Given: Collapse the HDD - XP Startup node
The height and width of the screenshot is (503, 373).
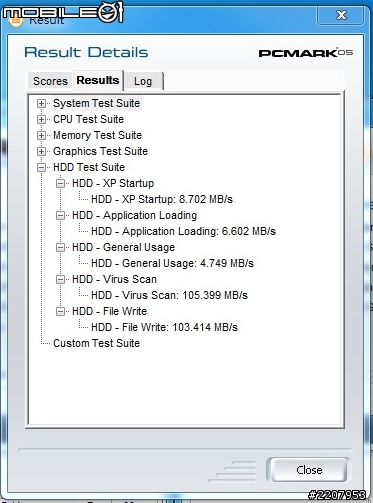Looking at the screenshot, I should [60, 183].
